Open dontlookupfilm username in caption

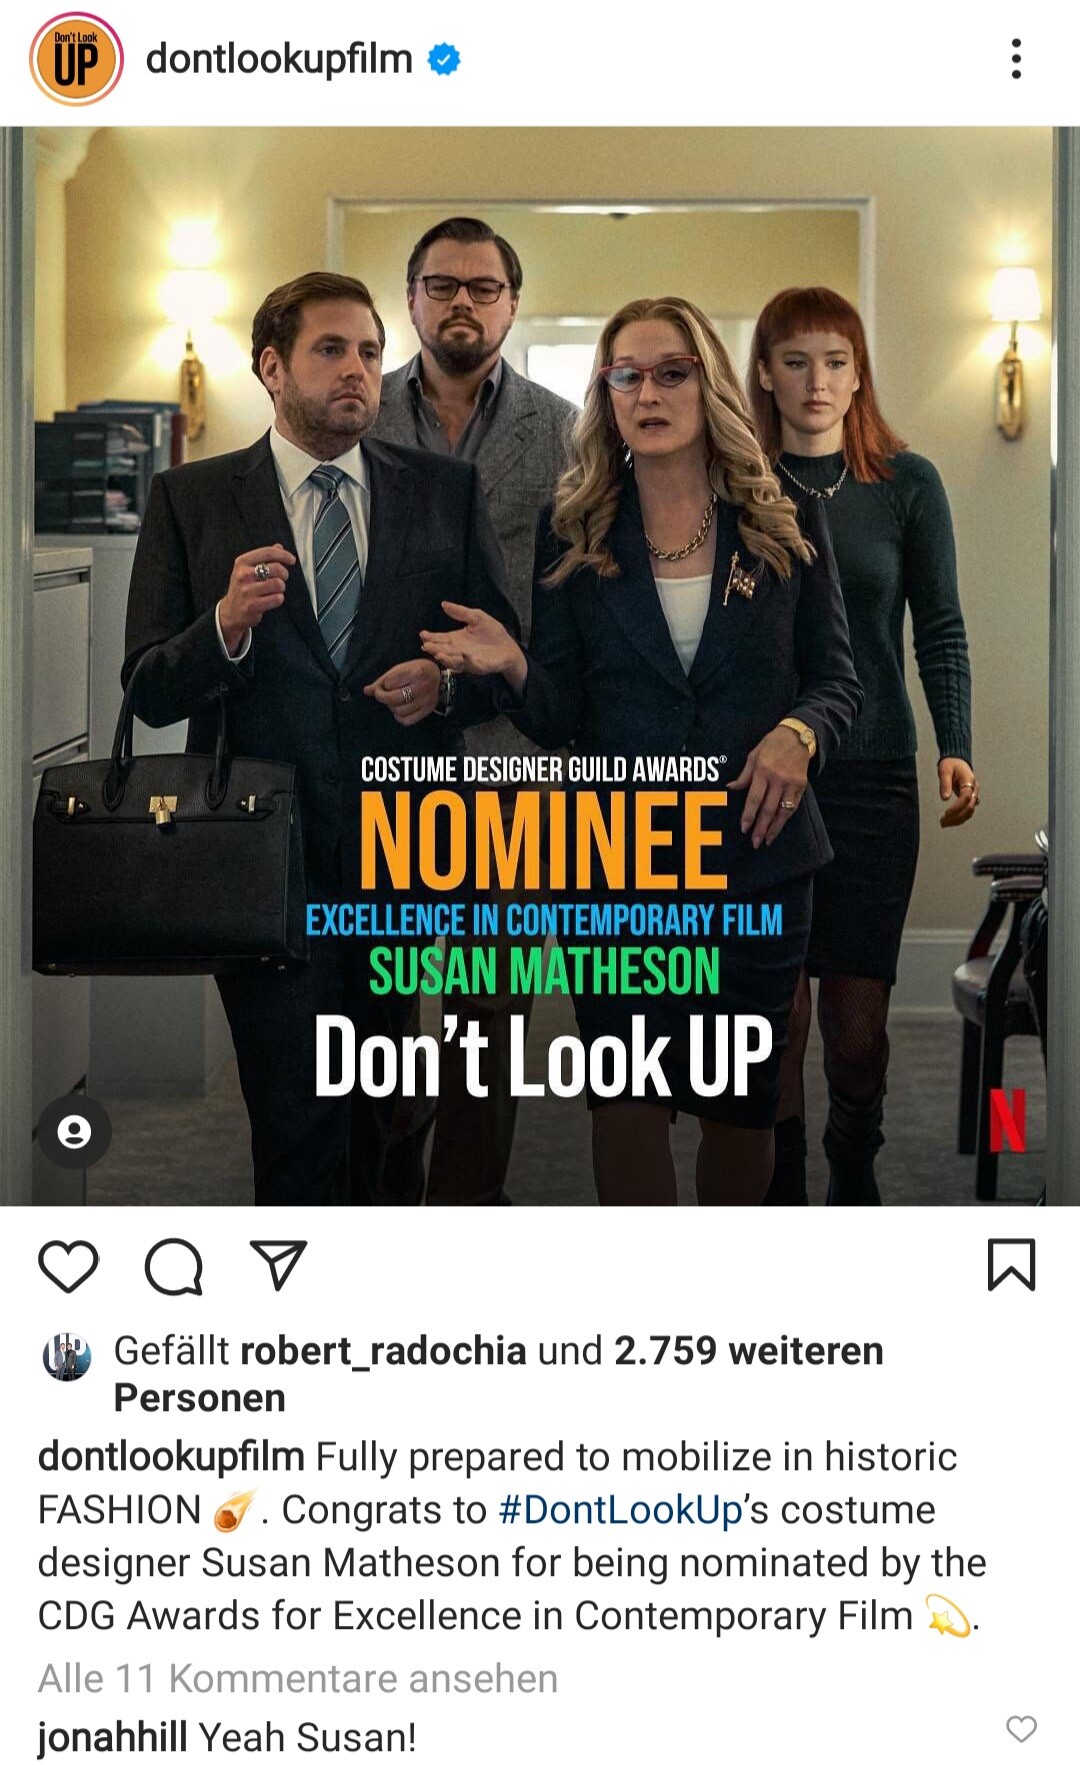pyautogui.click(x=171, y=1457)
